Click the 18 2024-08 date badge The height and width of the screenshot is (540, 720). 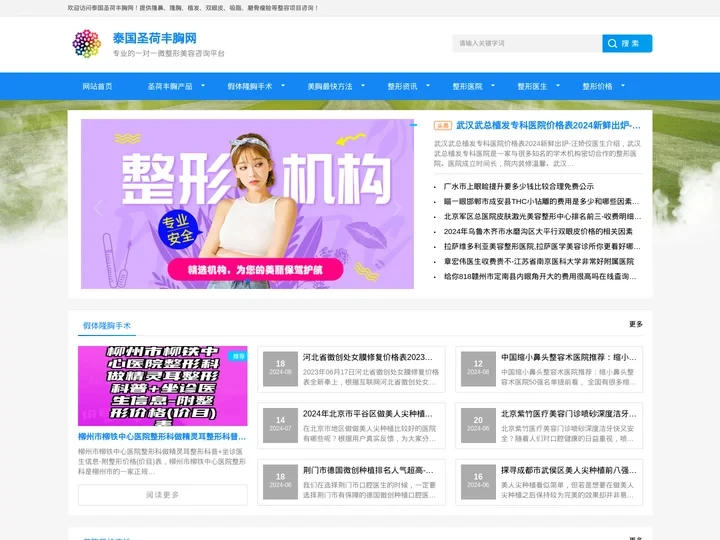coord(281,369)
